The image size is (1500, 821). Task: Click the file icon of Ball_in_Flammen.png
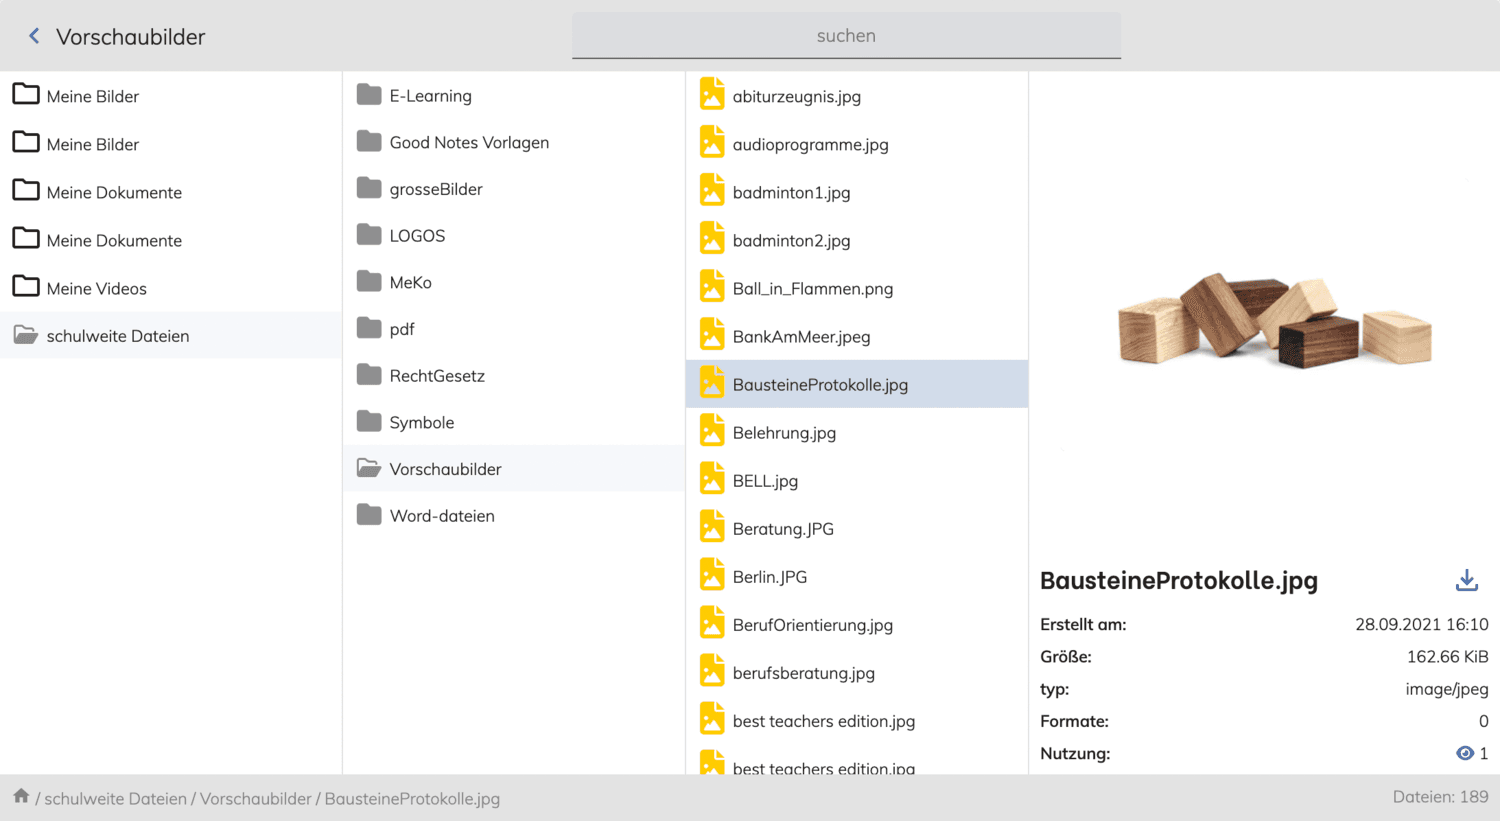(712, 287)
